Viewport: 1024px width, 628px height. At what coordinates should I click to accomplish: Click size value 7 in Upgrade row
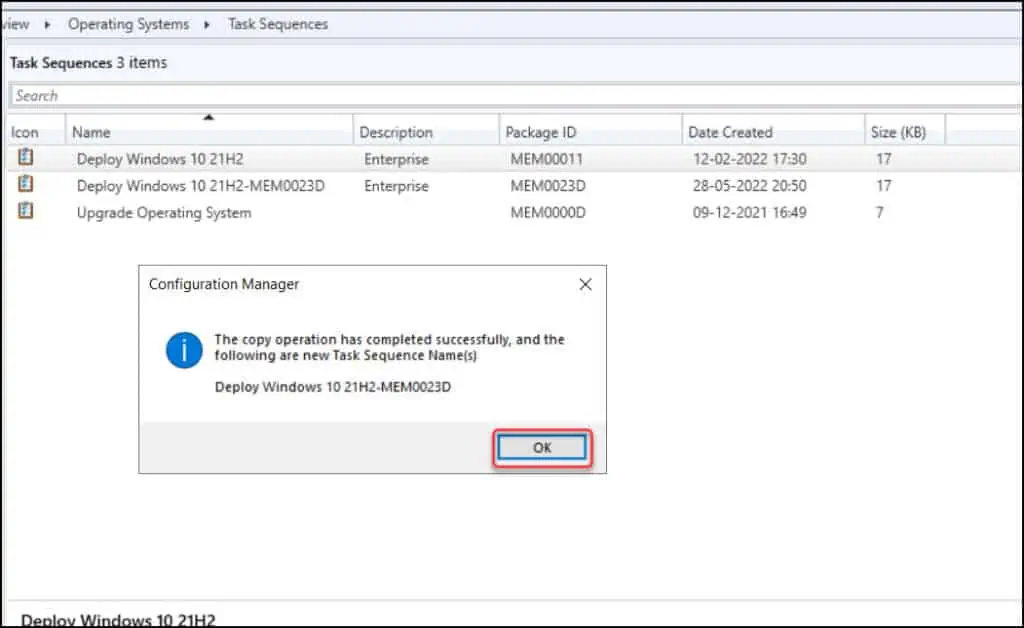pyautogui.click(x=880, y=213)
